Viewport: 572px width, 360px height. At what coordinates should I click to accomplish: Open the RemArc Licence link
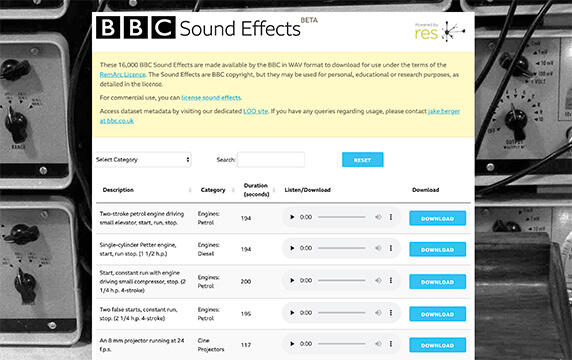[123, 74]
